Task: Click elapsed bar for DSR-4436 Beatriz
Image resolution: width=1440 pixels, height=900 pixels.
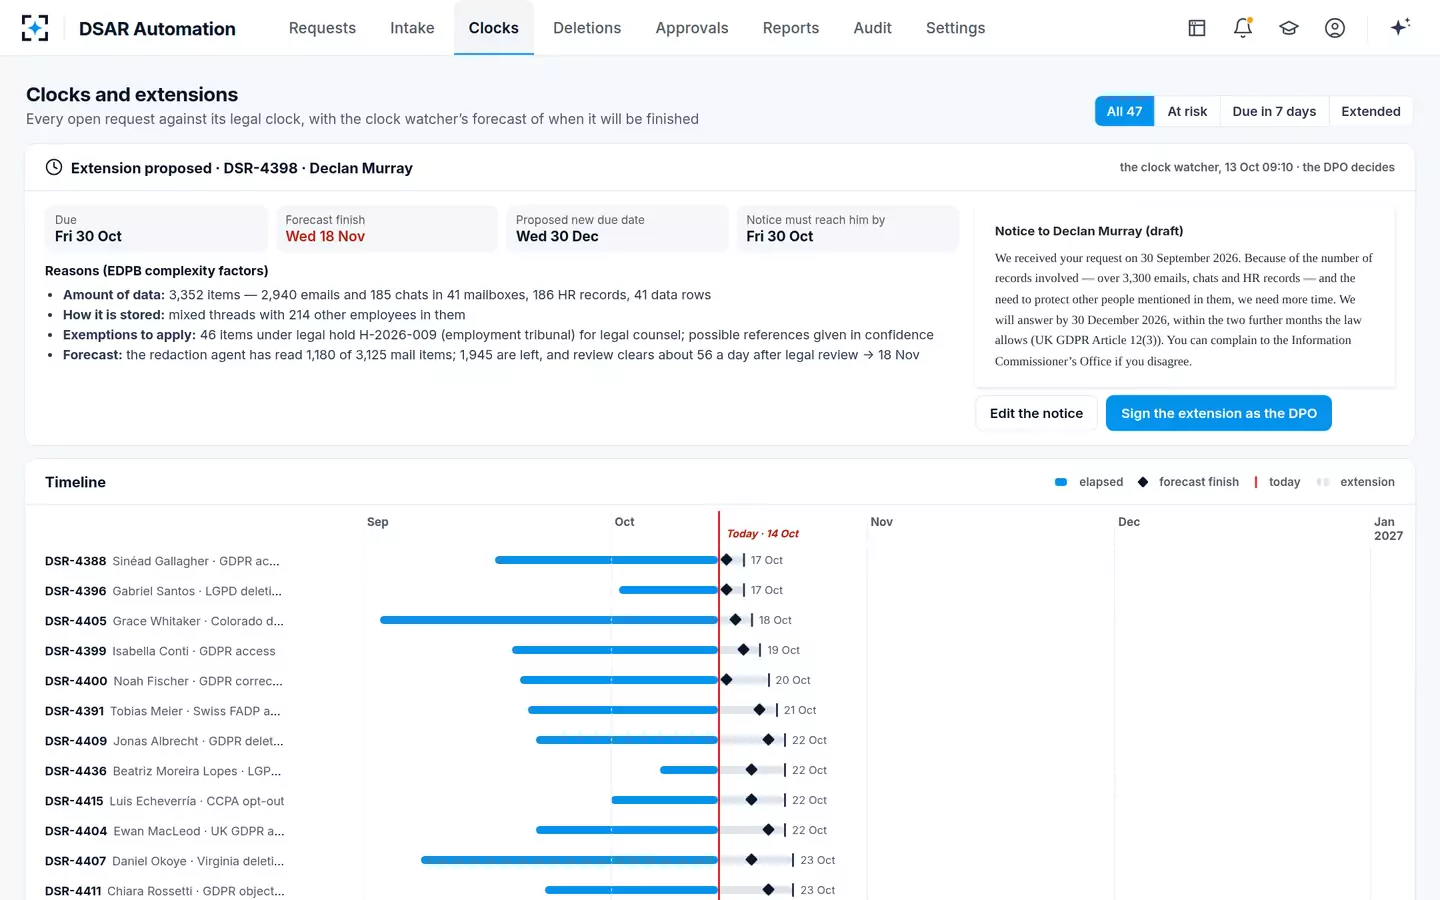Action: tap(689, 770)
